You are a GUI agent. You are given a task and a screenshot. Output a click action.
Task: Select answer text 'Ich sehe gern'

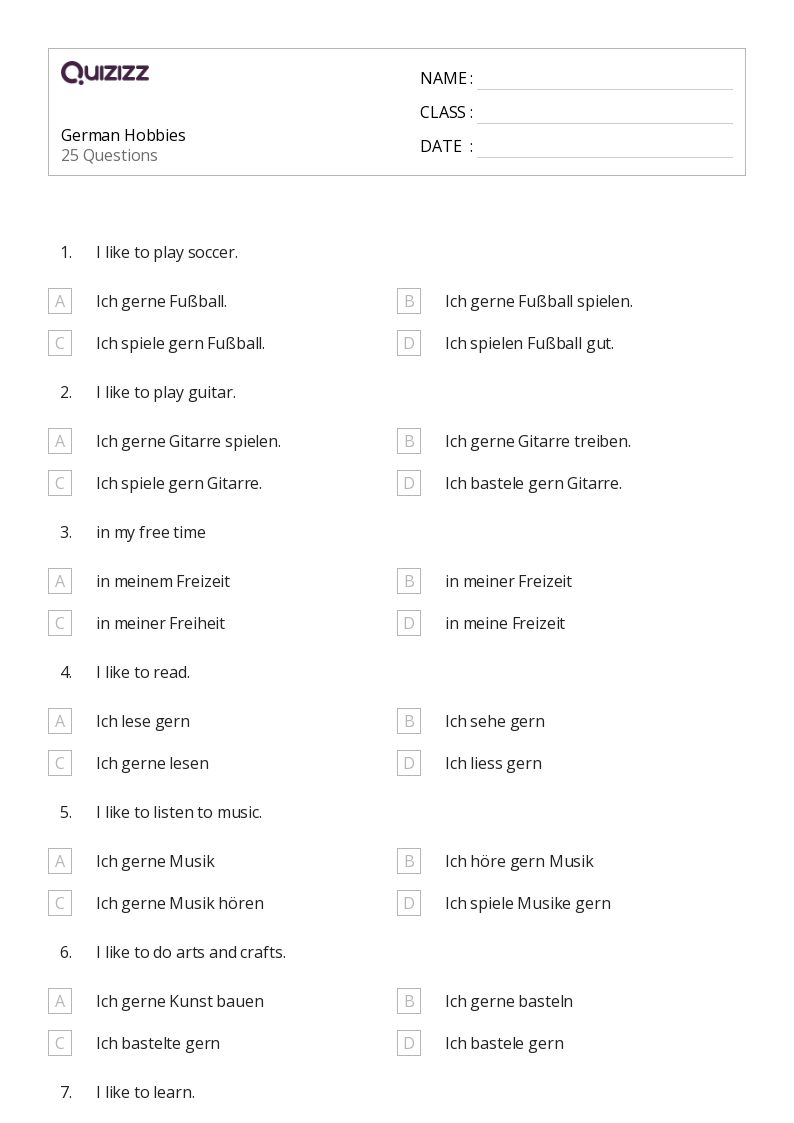495,722
